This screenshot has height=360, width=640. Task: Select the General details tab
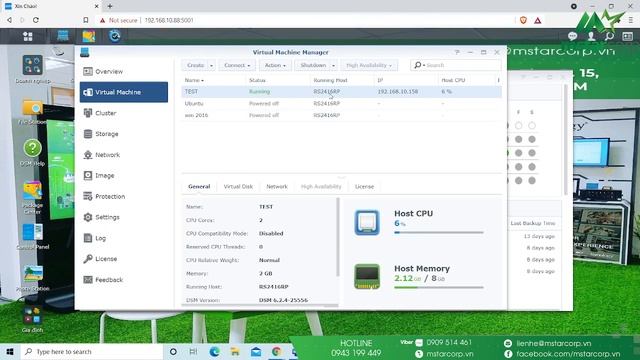pyautogui.click(x=199, y=187)
